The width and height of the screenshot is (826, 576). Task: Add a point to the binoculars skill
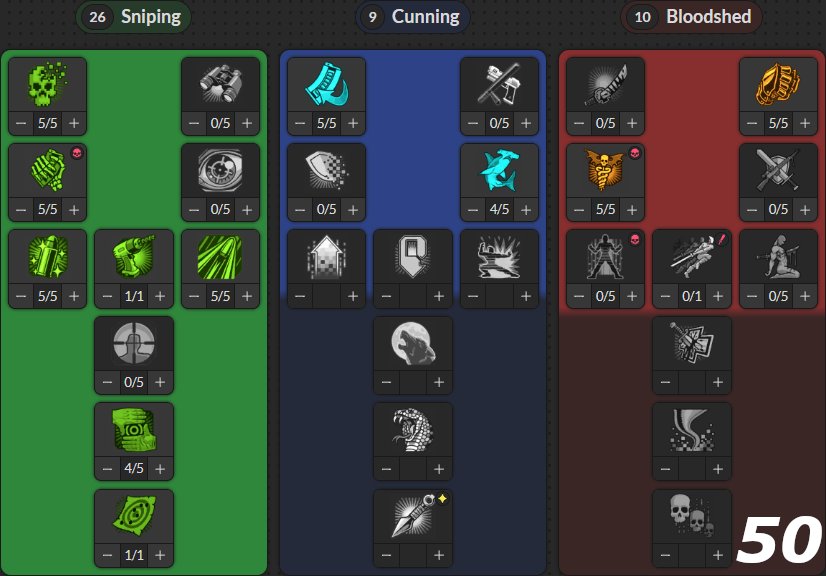point(247,123)
